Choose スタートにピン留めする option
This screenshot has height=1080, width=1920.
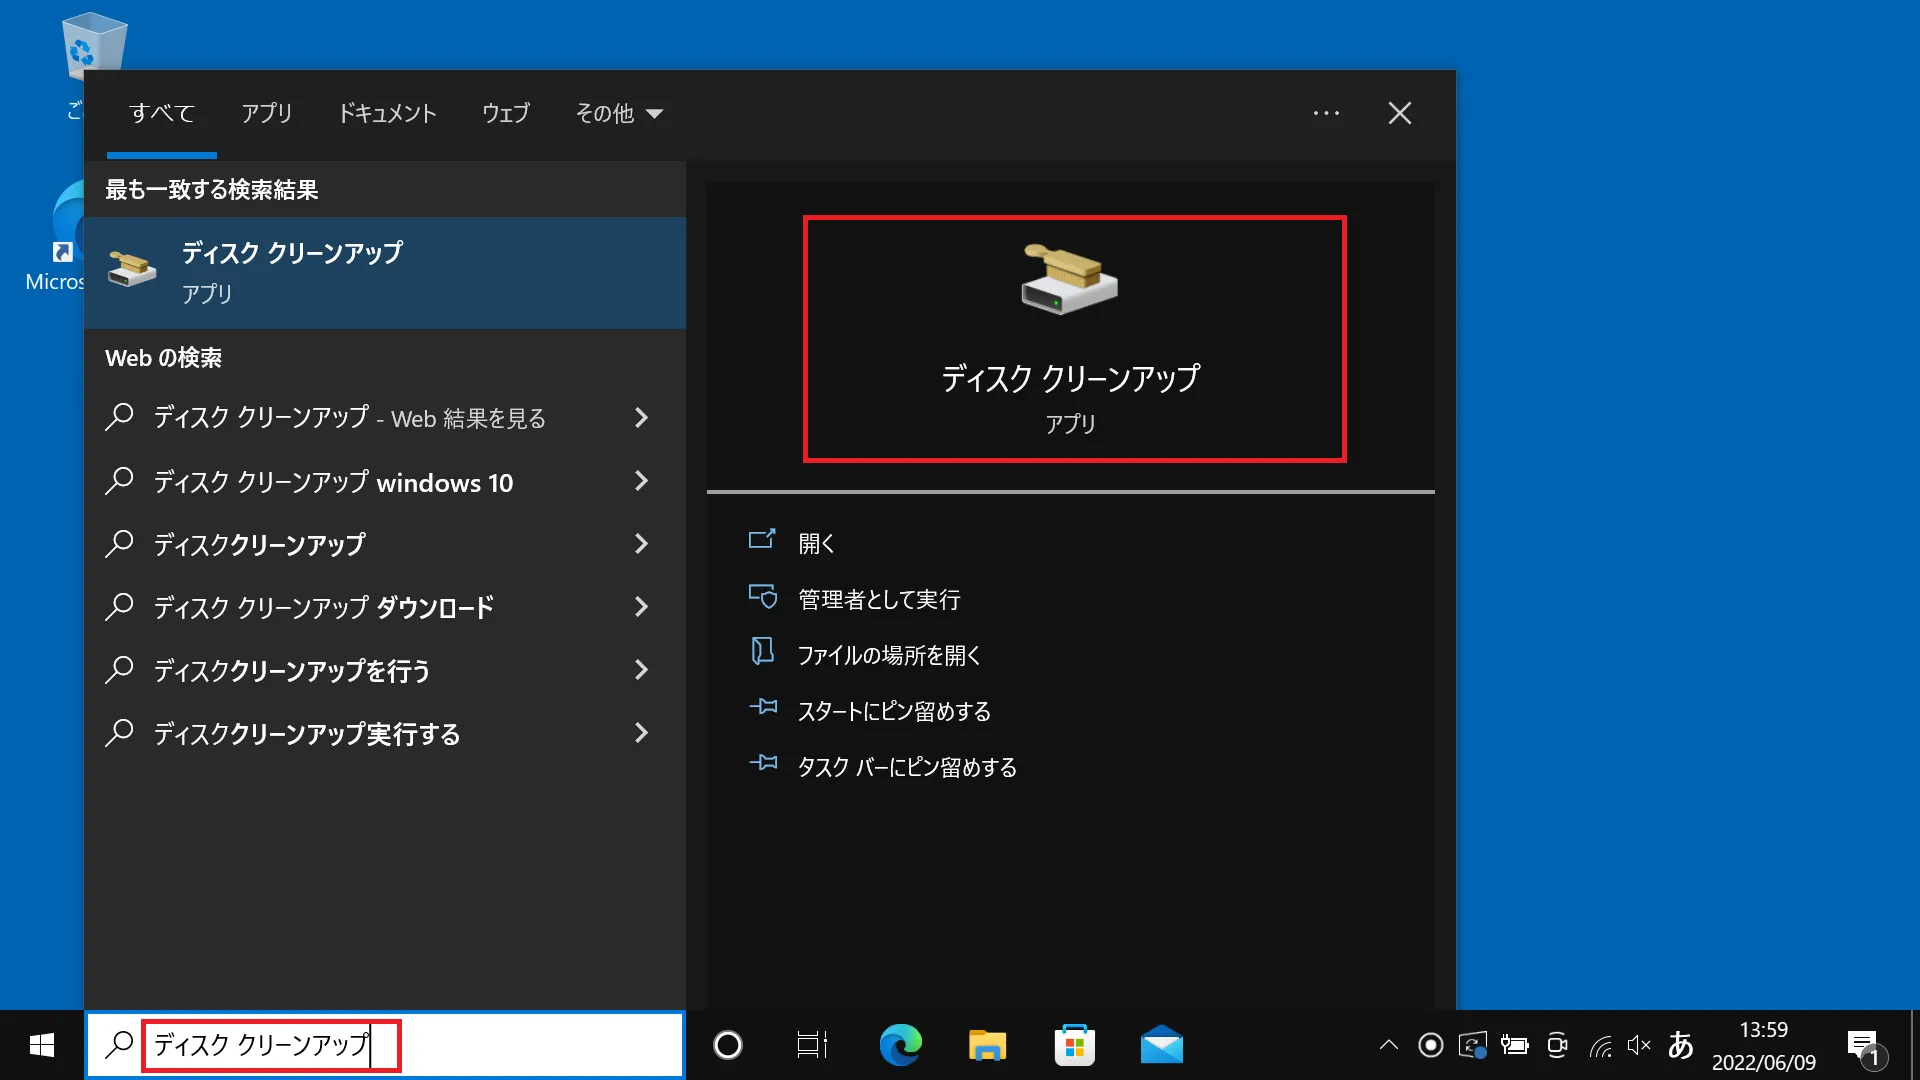coord(893,711)
